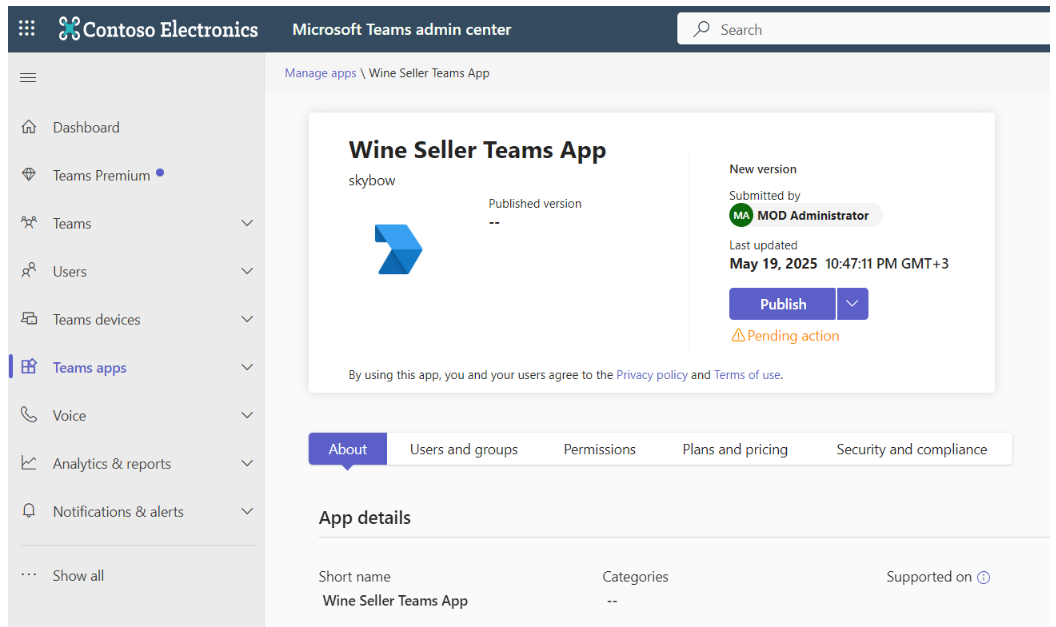1056x627 pixels.
Task: Click the Analytics & reports chart icon
Action: 28,463
